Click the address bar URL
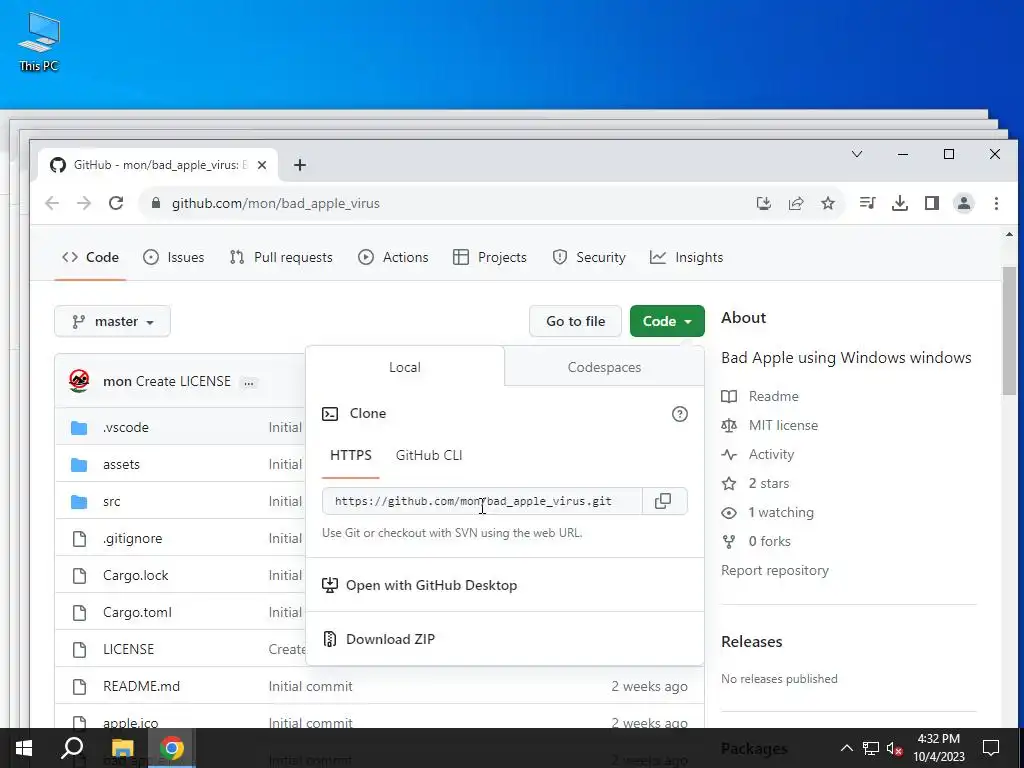Image resolution: width=1024 pixels, height=768 pixels. (x=276, y=203)
